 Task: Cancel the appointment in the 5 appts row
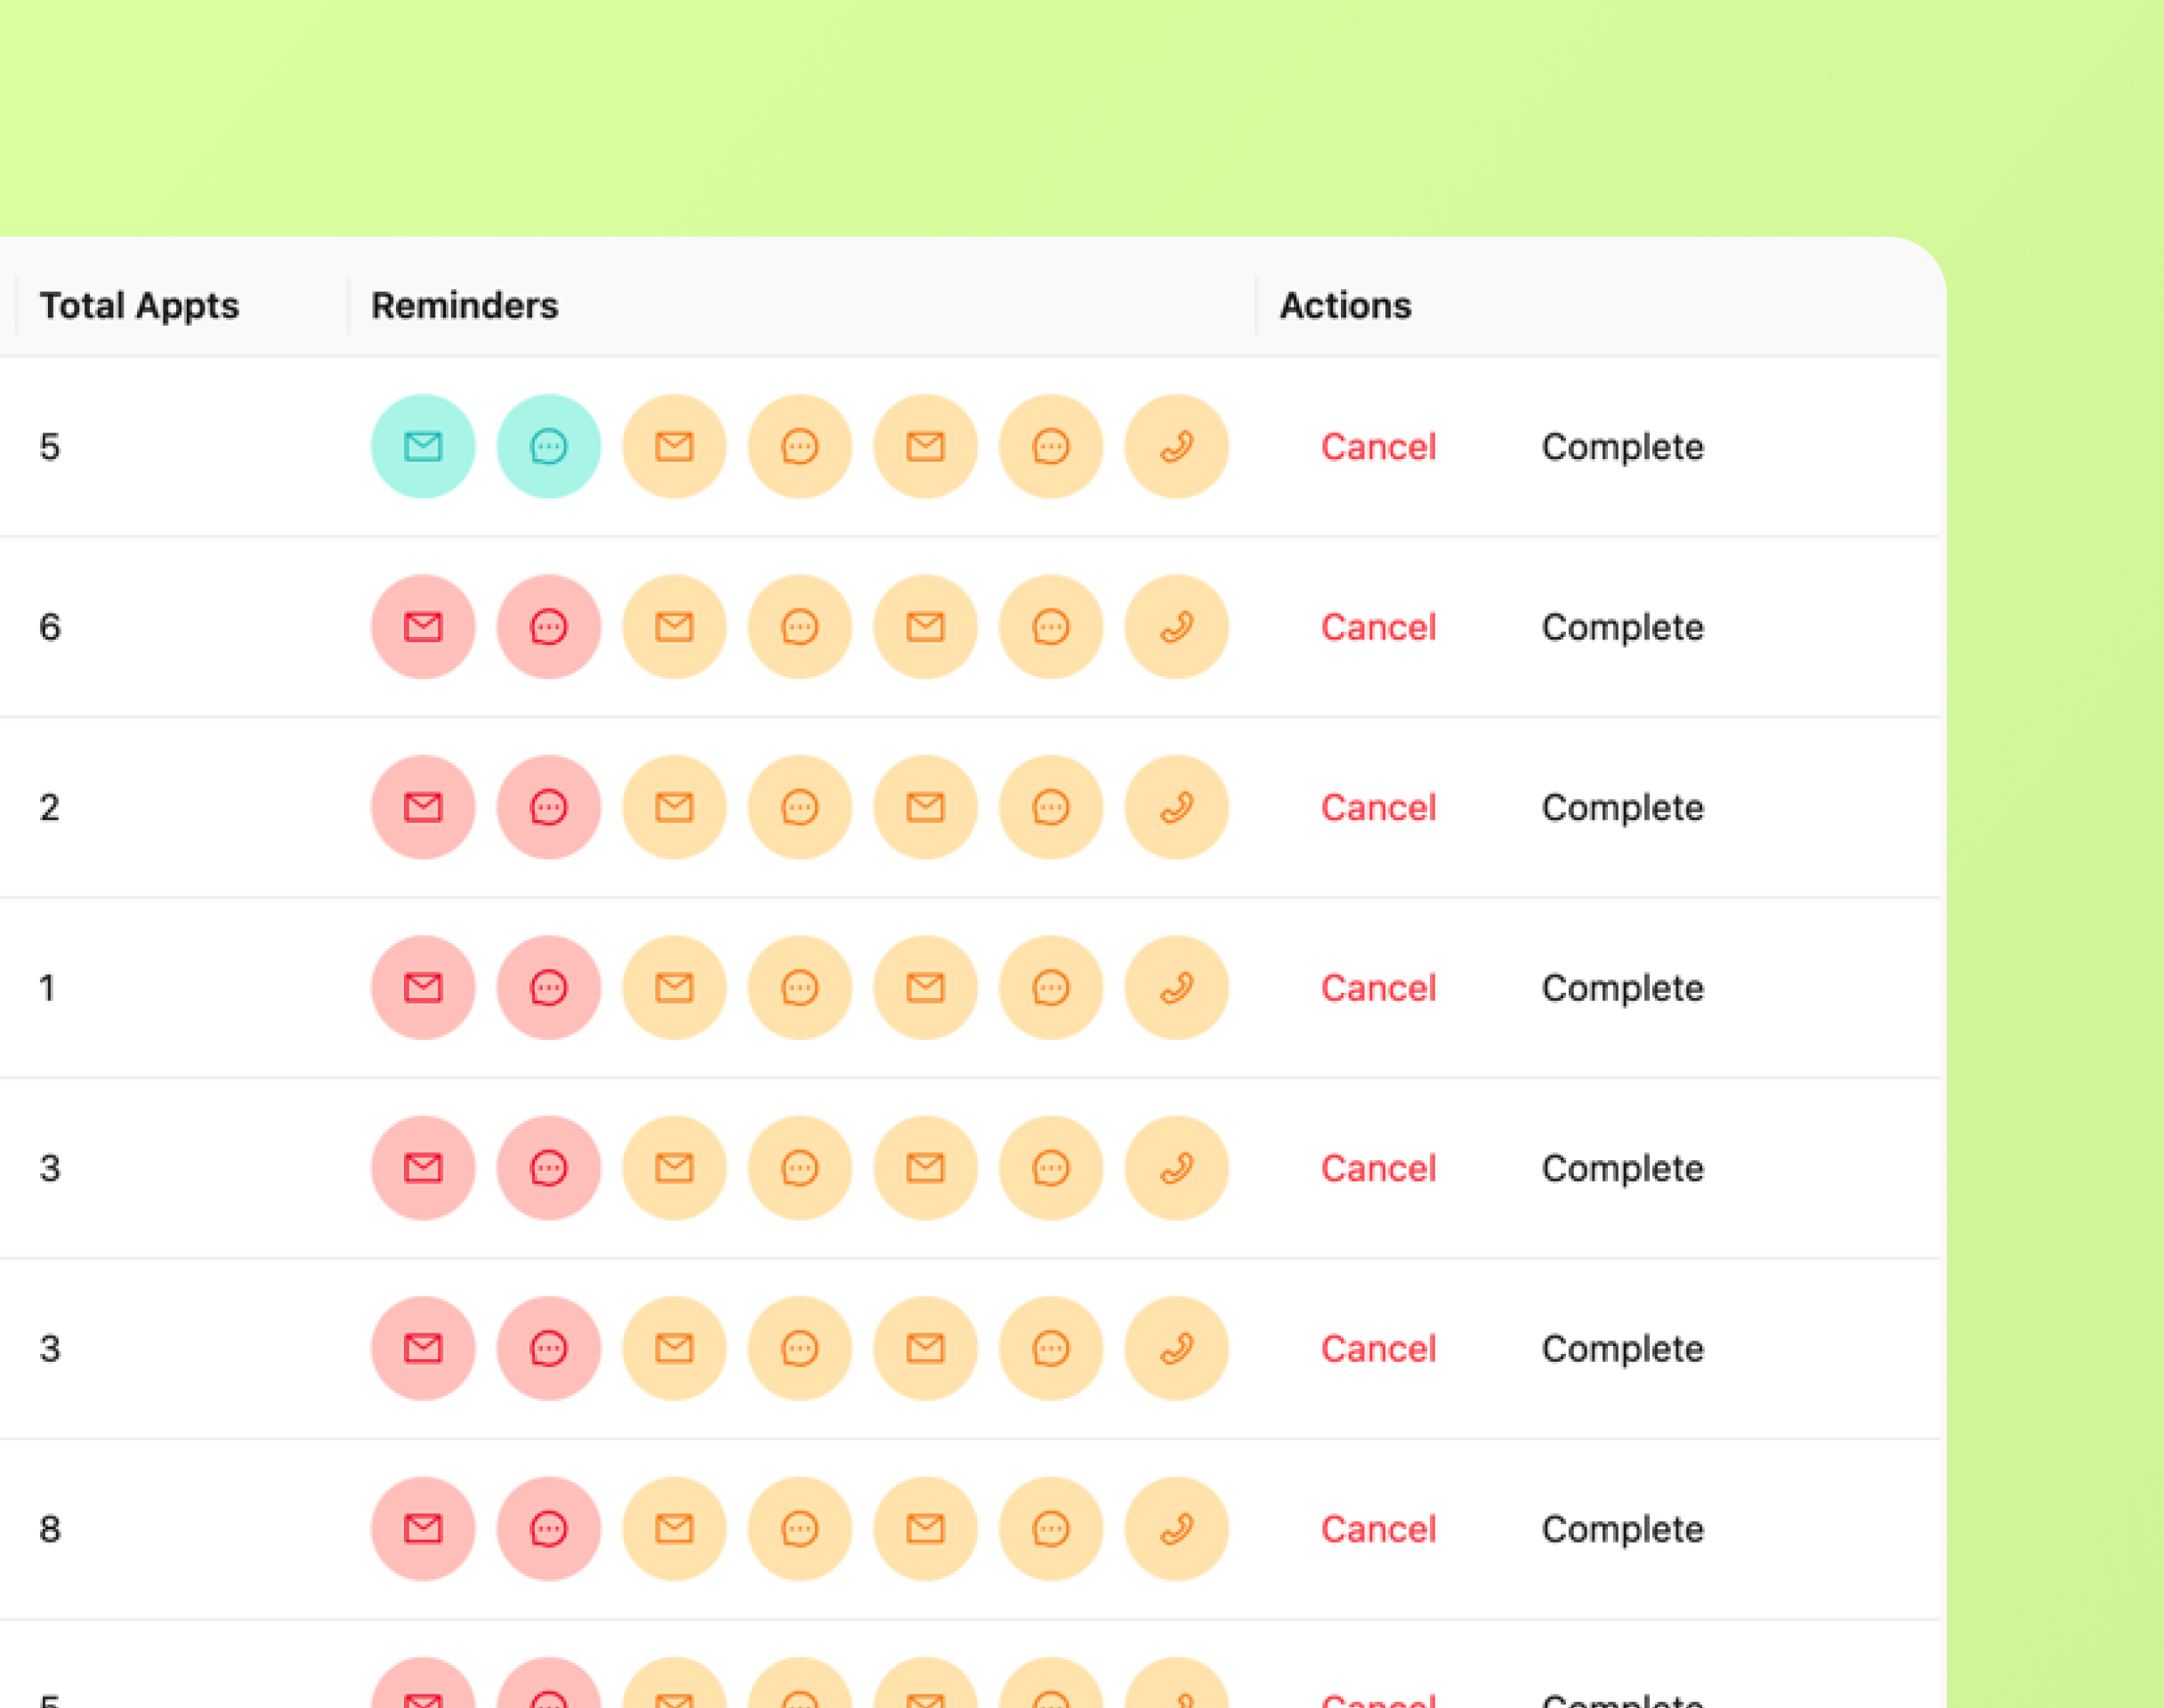[x=1378, y=447]
